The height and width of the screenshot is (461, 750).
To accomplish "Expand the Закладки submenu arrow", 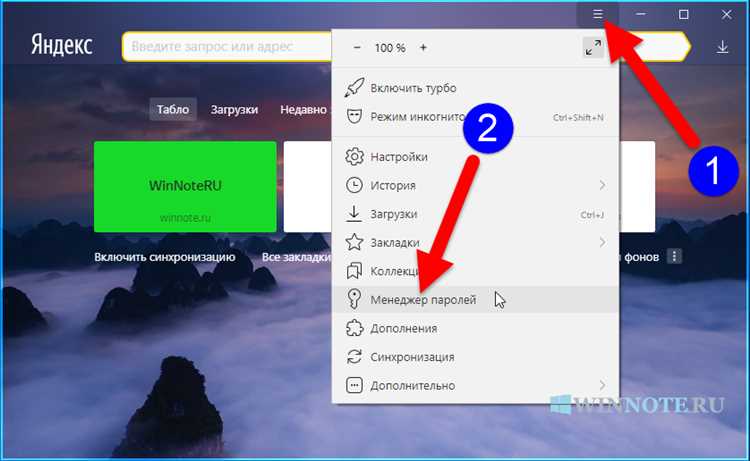I will point(602,242).
